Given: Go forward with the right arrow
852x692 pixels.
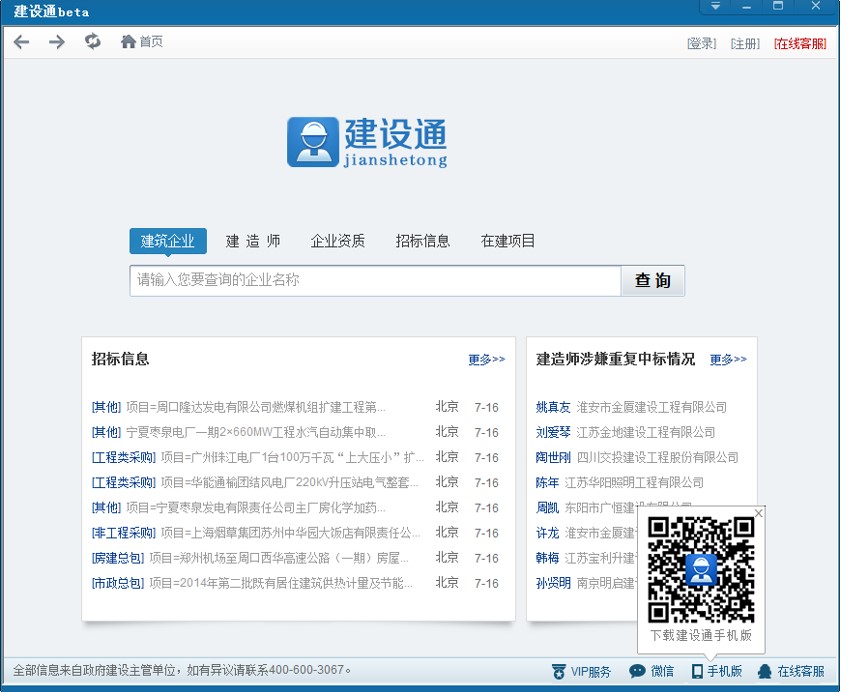Looking at the screenshot, I should [x=57, y=42].
